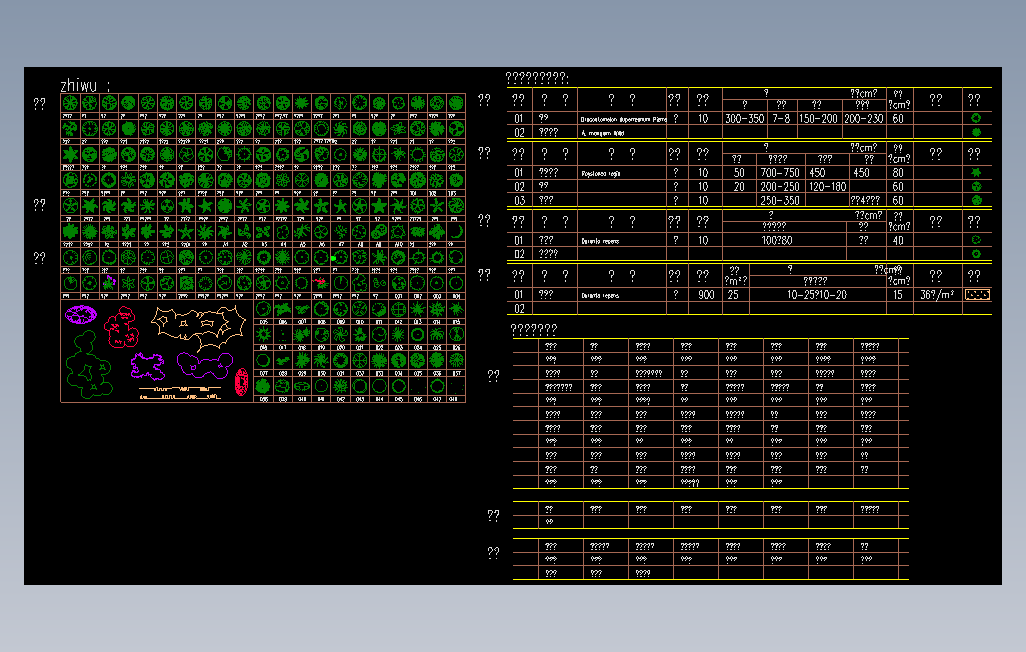Select the wide purple cloud-shaped outline
The width and height of the screenshot is (1026, 652).
[x=205, y=365]
